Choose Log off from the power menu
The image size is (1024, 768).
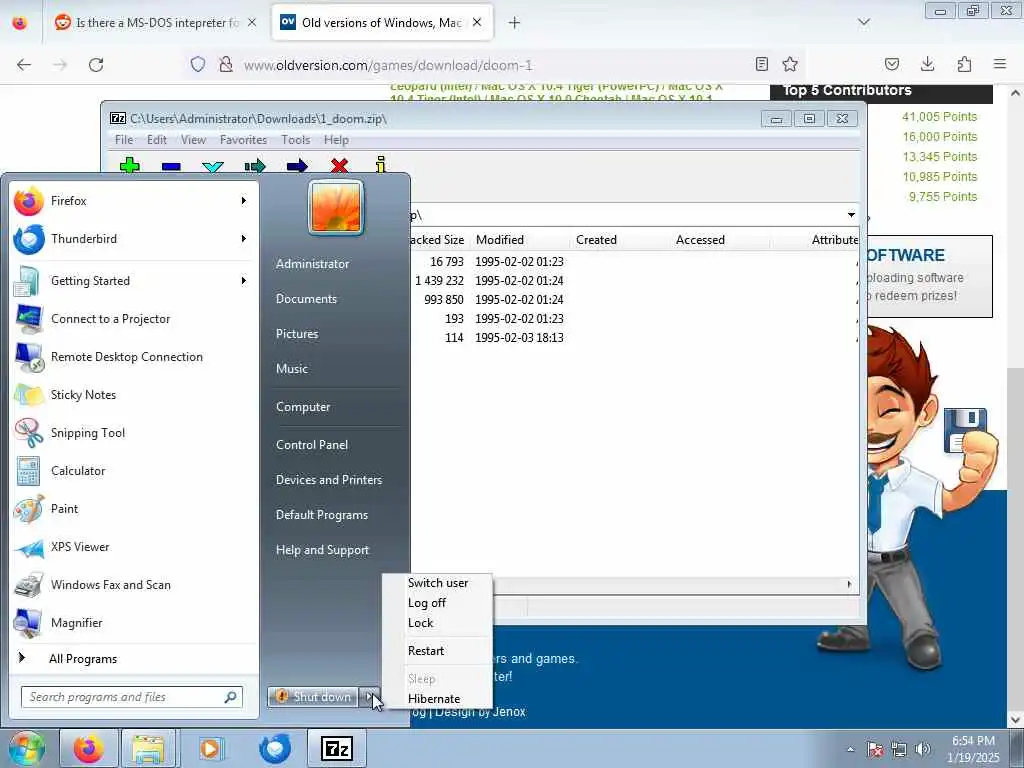pyautogui.click(x=438, y=603)
